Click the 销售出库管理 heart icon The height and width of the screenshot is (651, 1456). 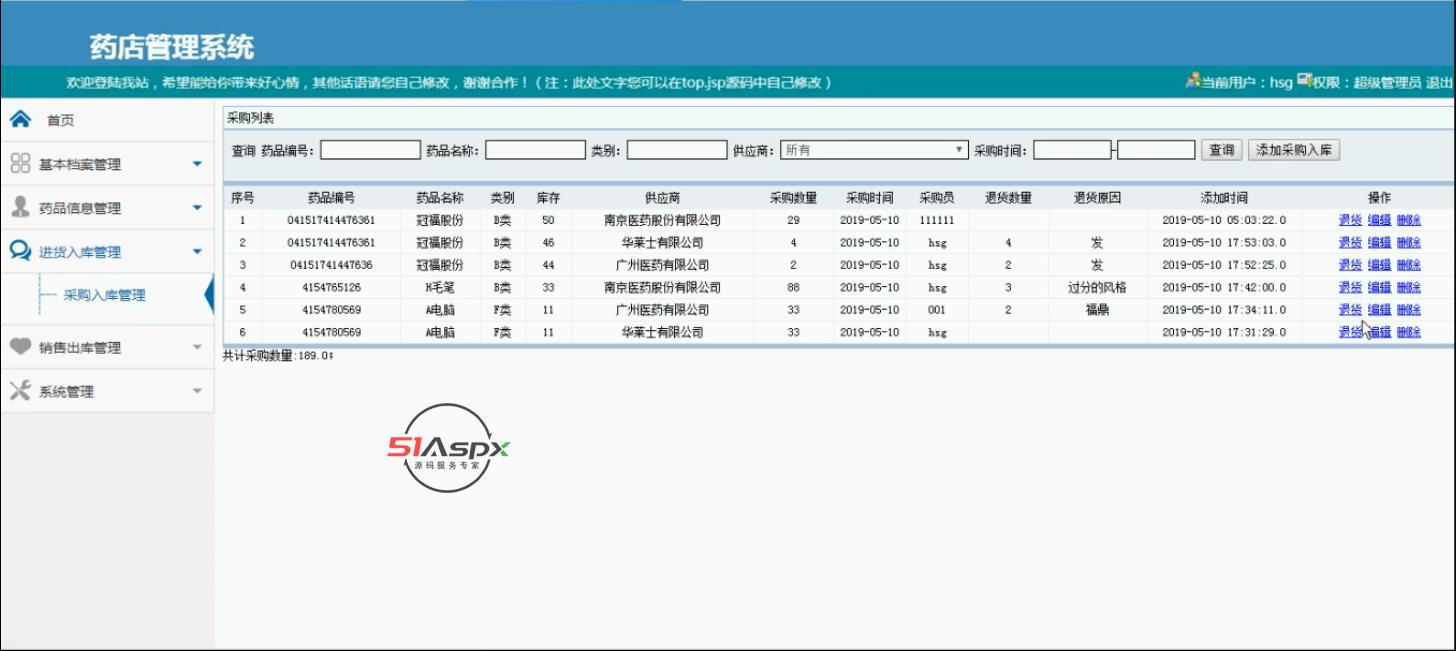(x=20, y=347)
